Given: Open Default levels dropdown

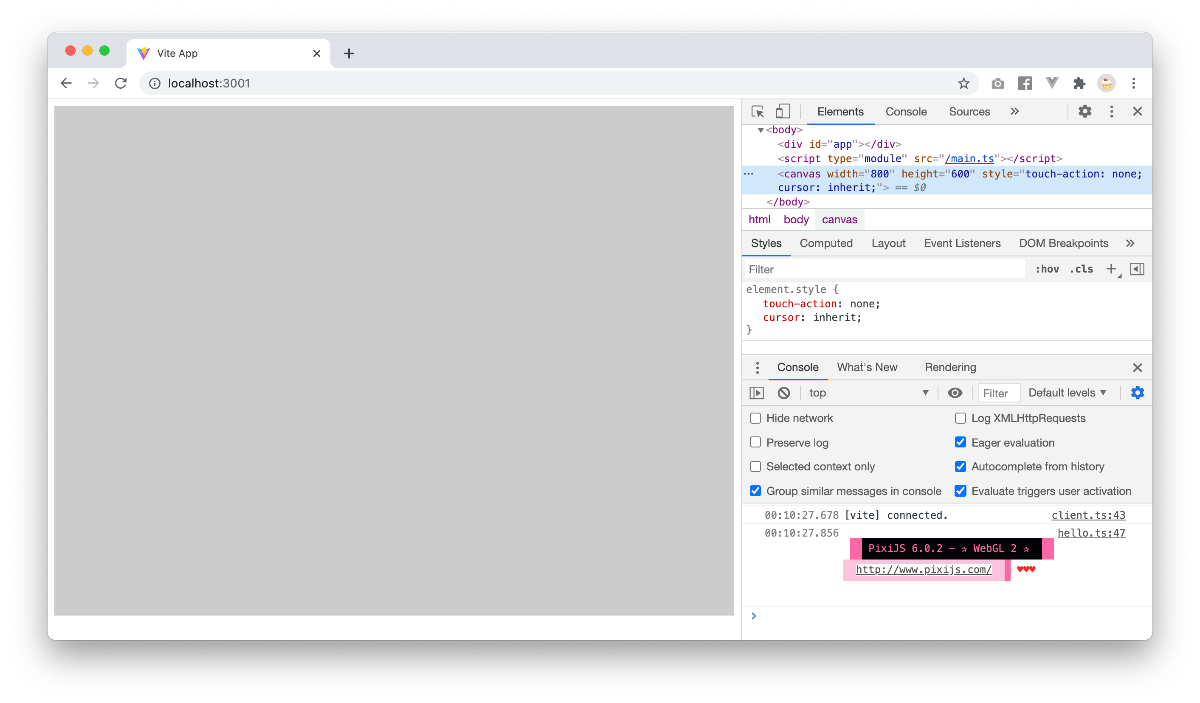Looking at the screenshot, I should point(1068,393).
